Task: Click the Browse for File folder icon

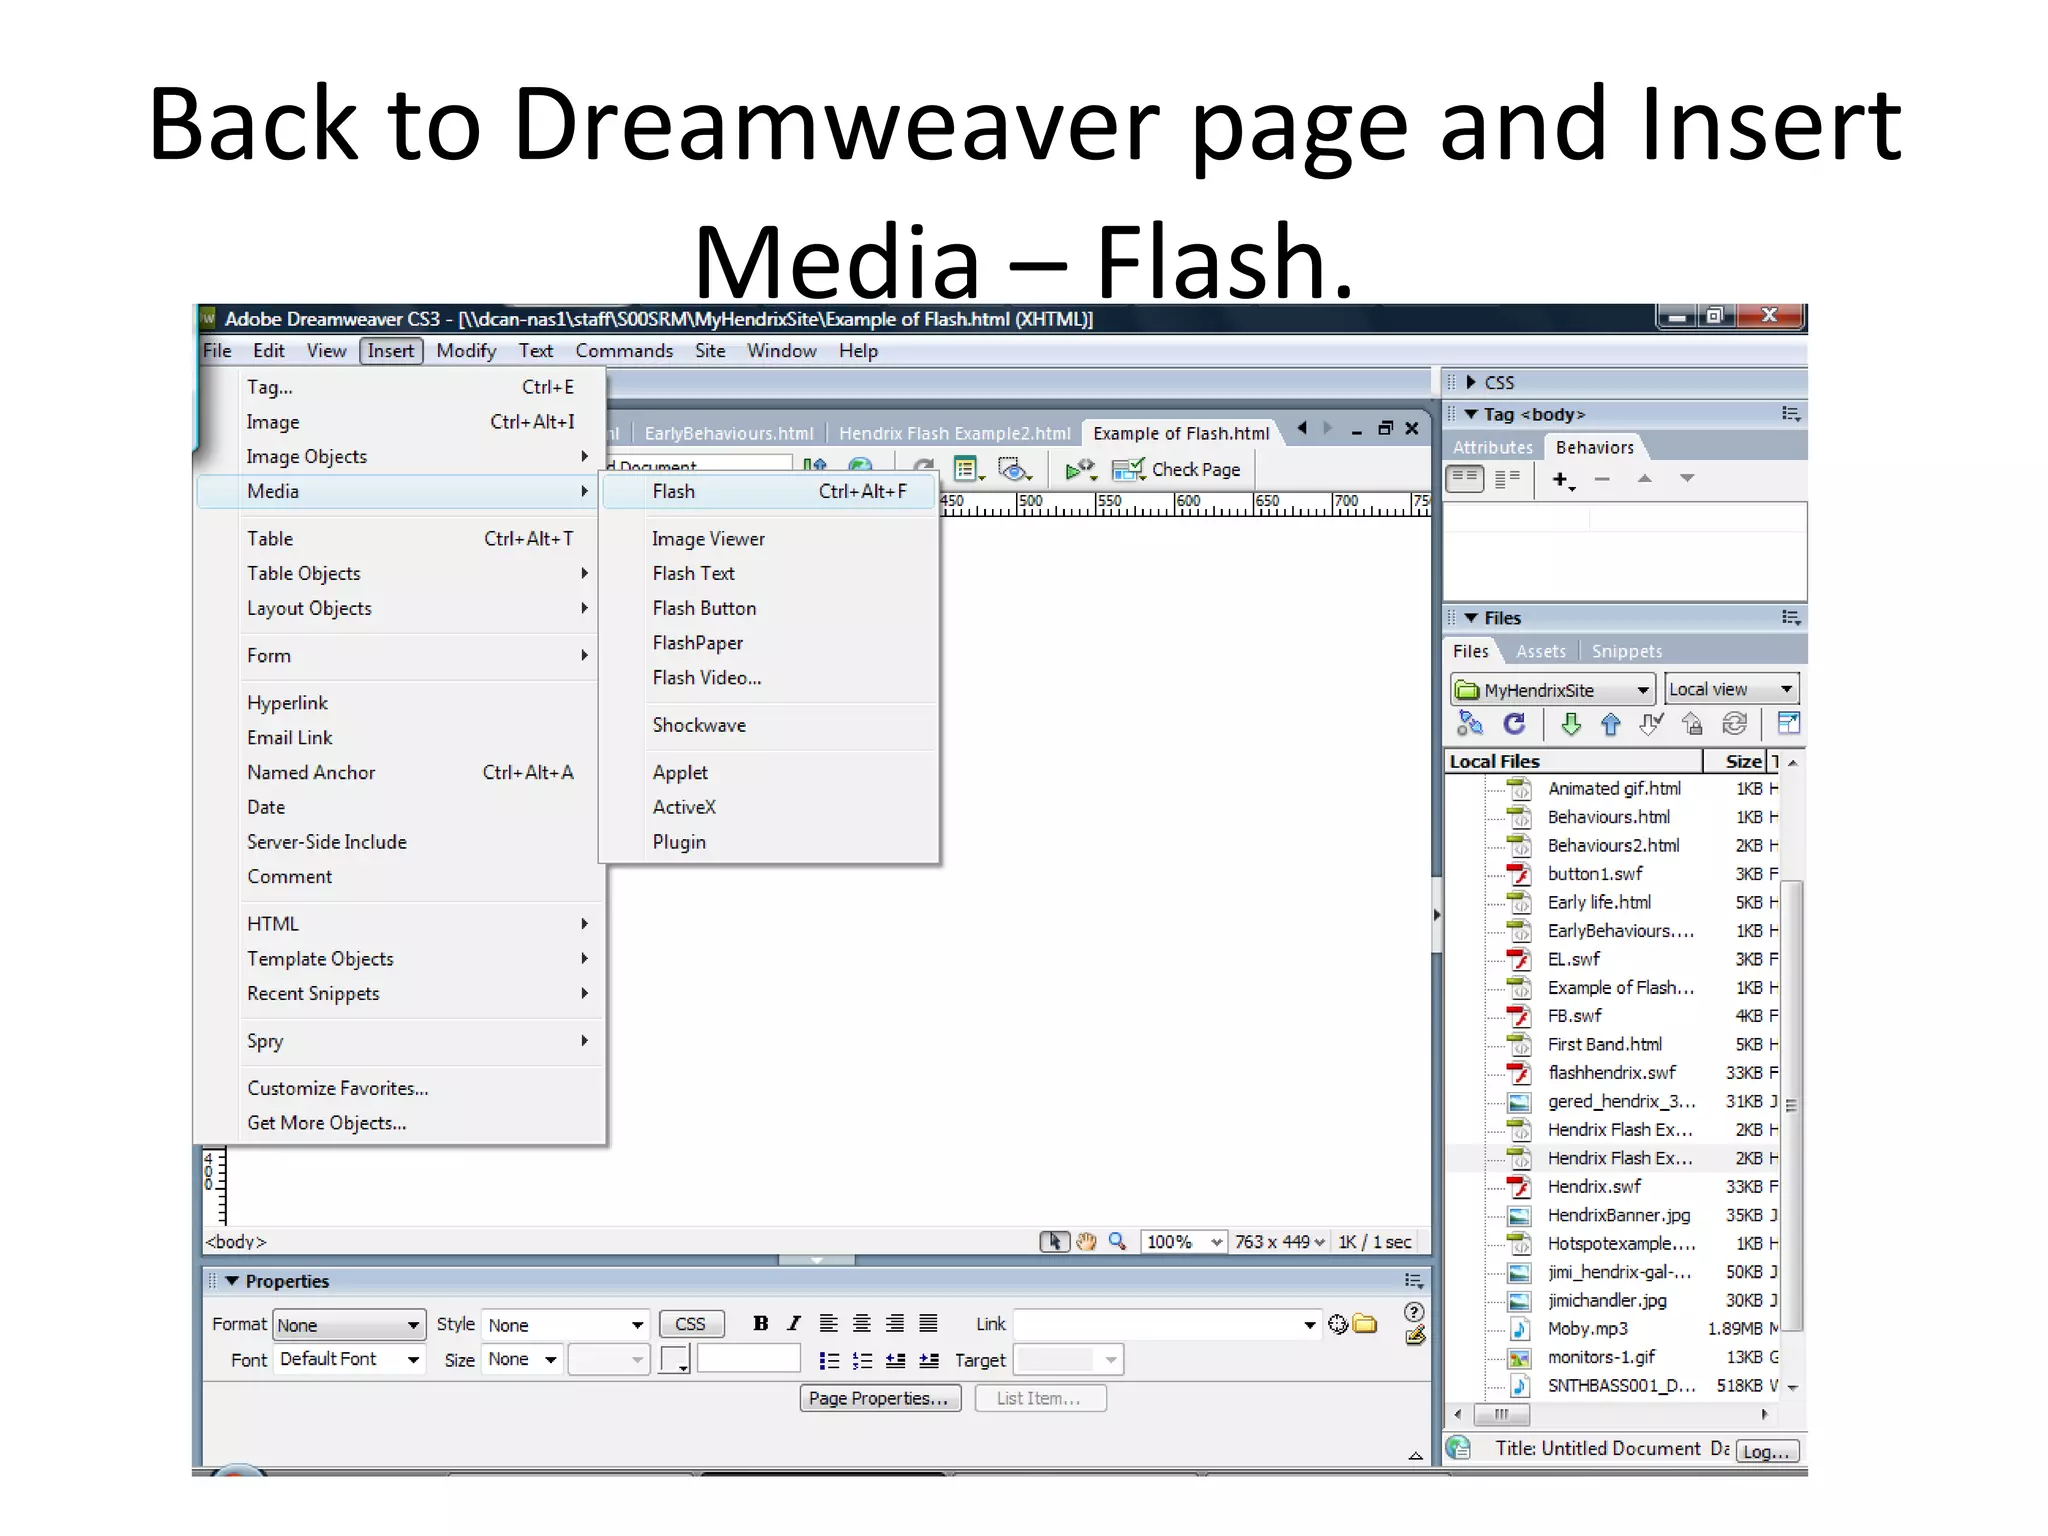Action: (1365, 1325)
